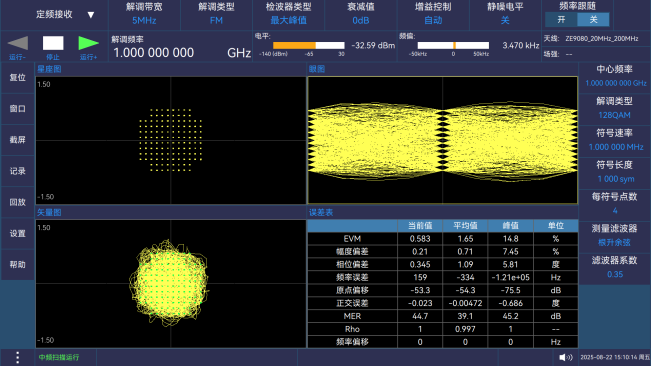Screen dimensions: 651x366
Task: Click the antenna ZE9080_20MHz_200MHz field
Action: pyautogui.click(x=602, y=39)
